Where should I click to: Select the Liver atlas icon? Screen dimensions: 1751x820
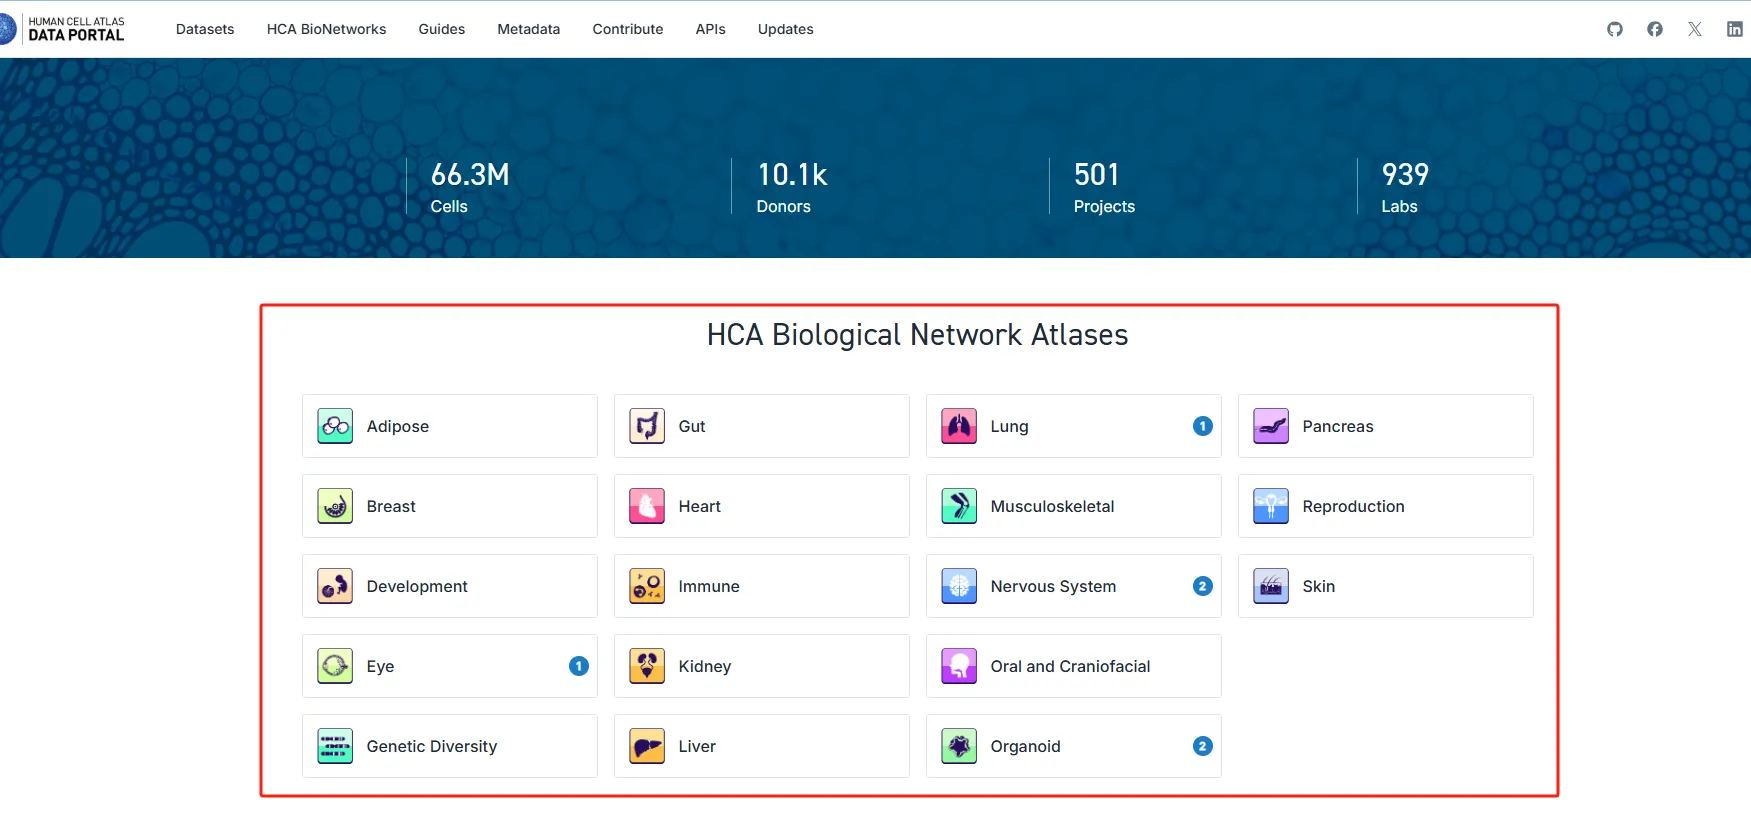(x=647, y=746)
